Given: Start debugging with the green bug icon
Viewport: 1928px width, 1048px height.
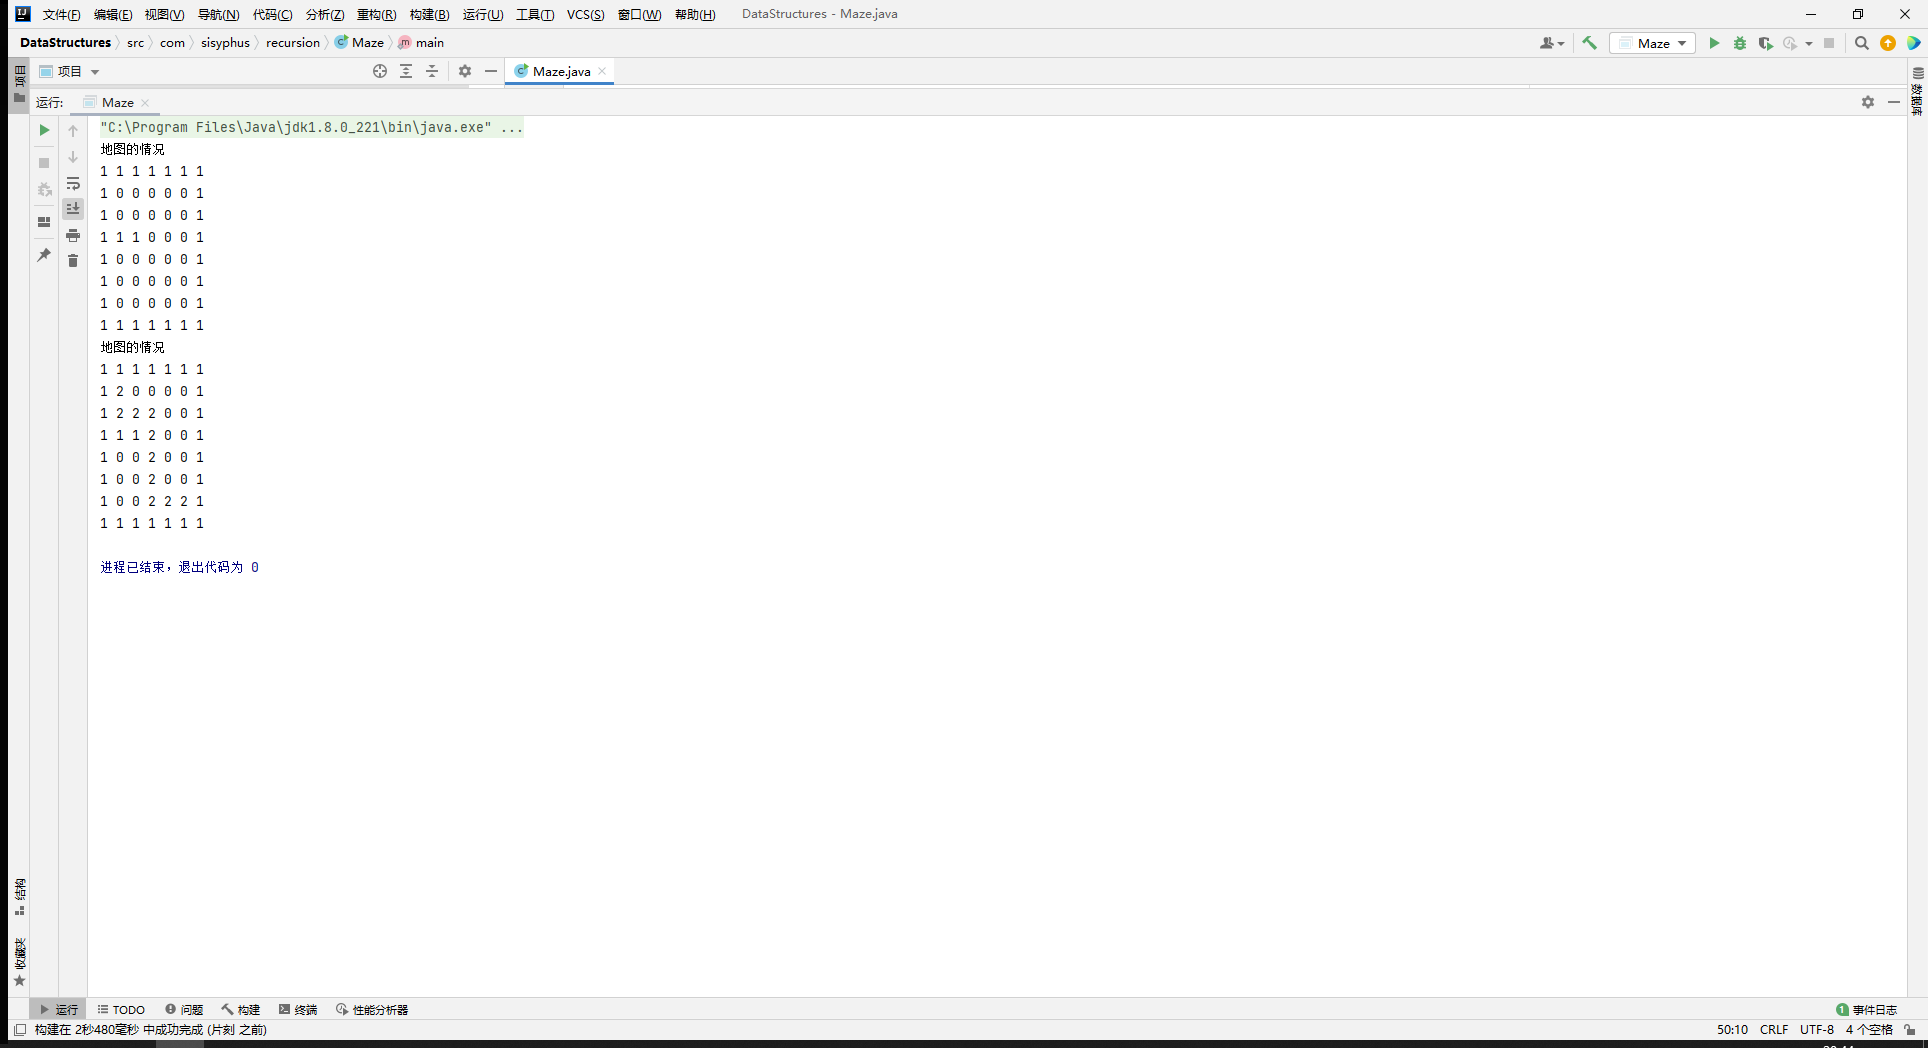Looking at the screenshot, I should pyautogui.click(x=1740, y=43).
